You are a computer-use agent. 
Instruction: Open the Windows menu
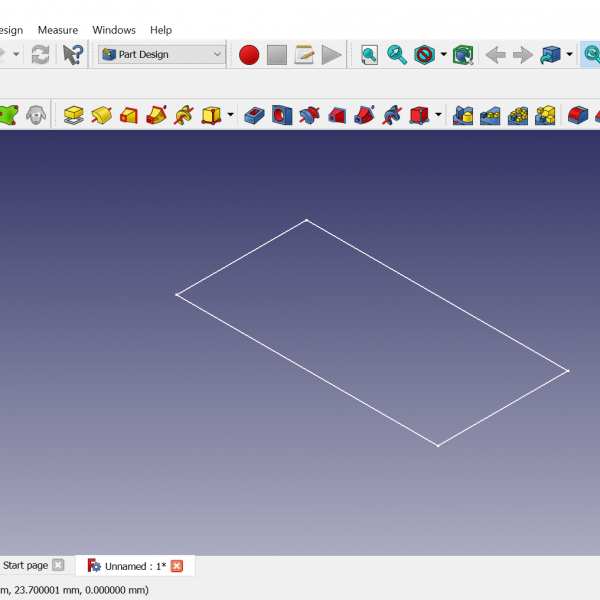(114, 30)
